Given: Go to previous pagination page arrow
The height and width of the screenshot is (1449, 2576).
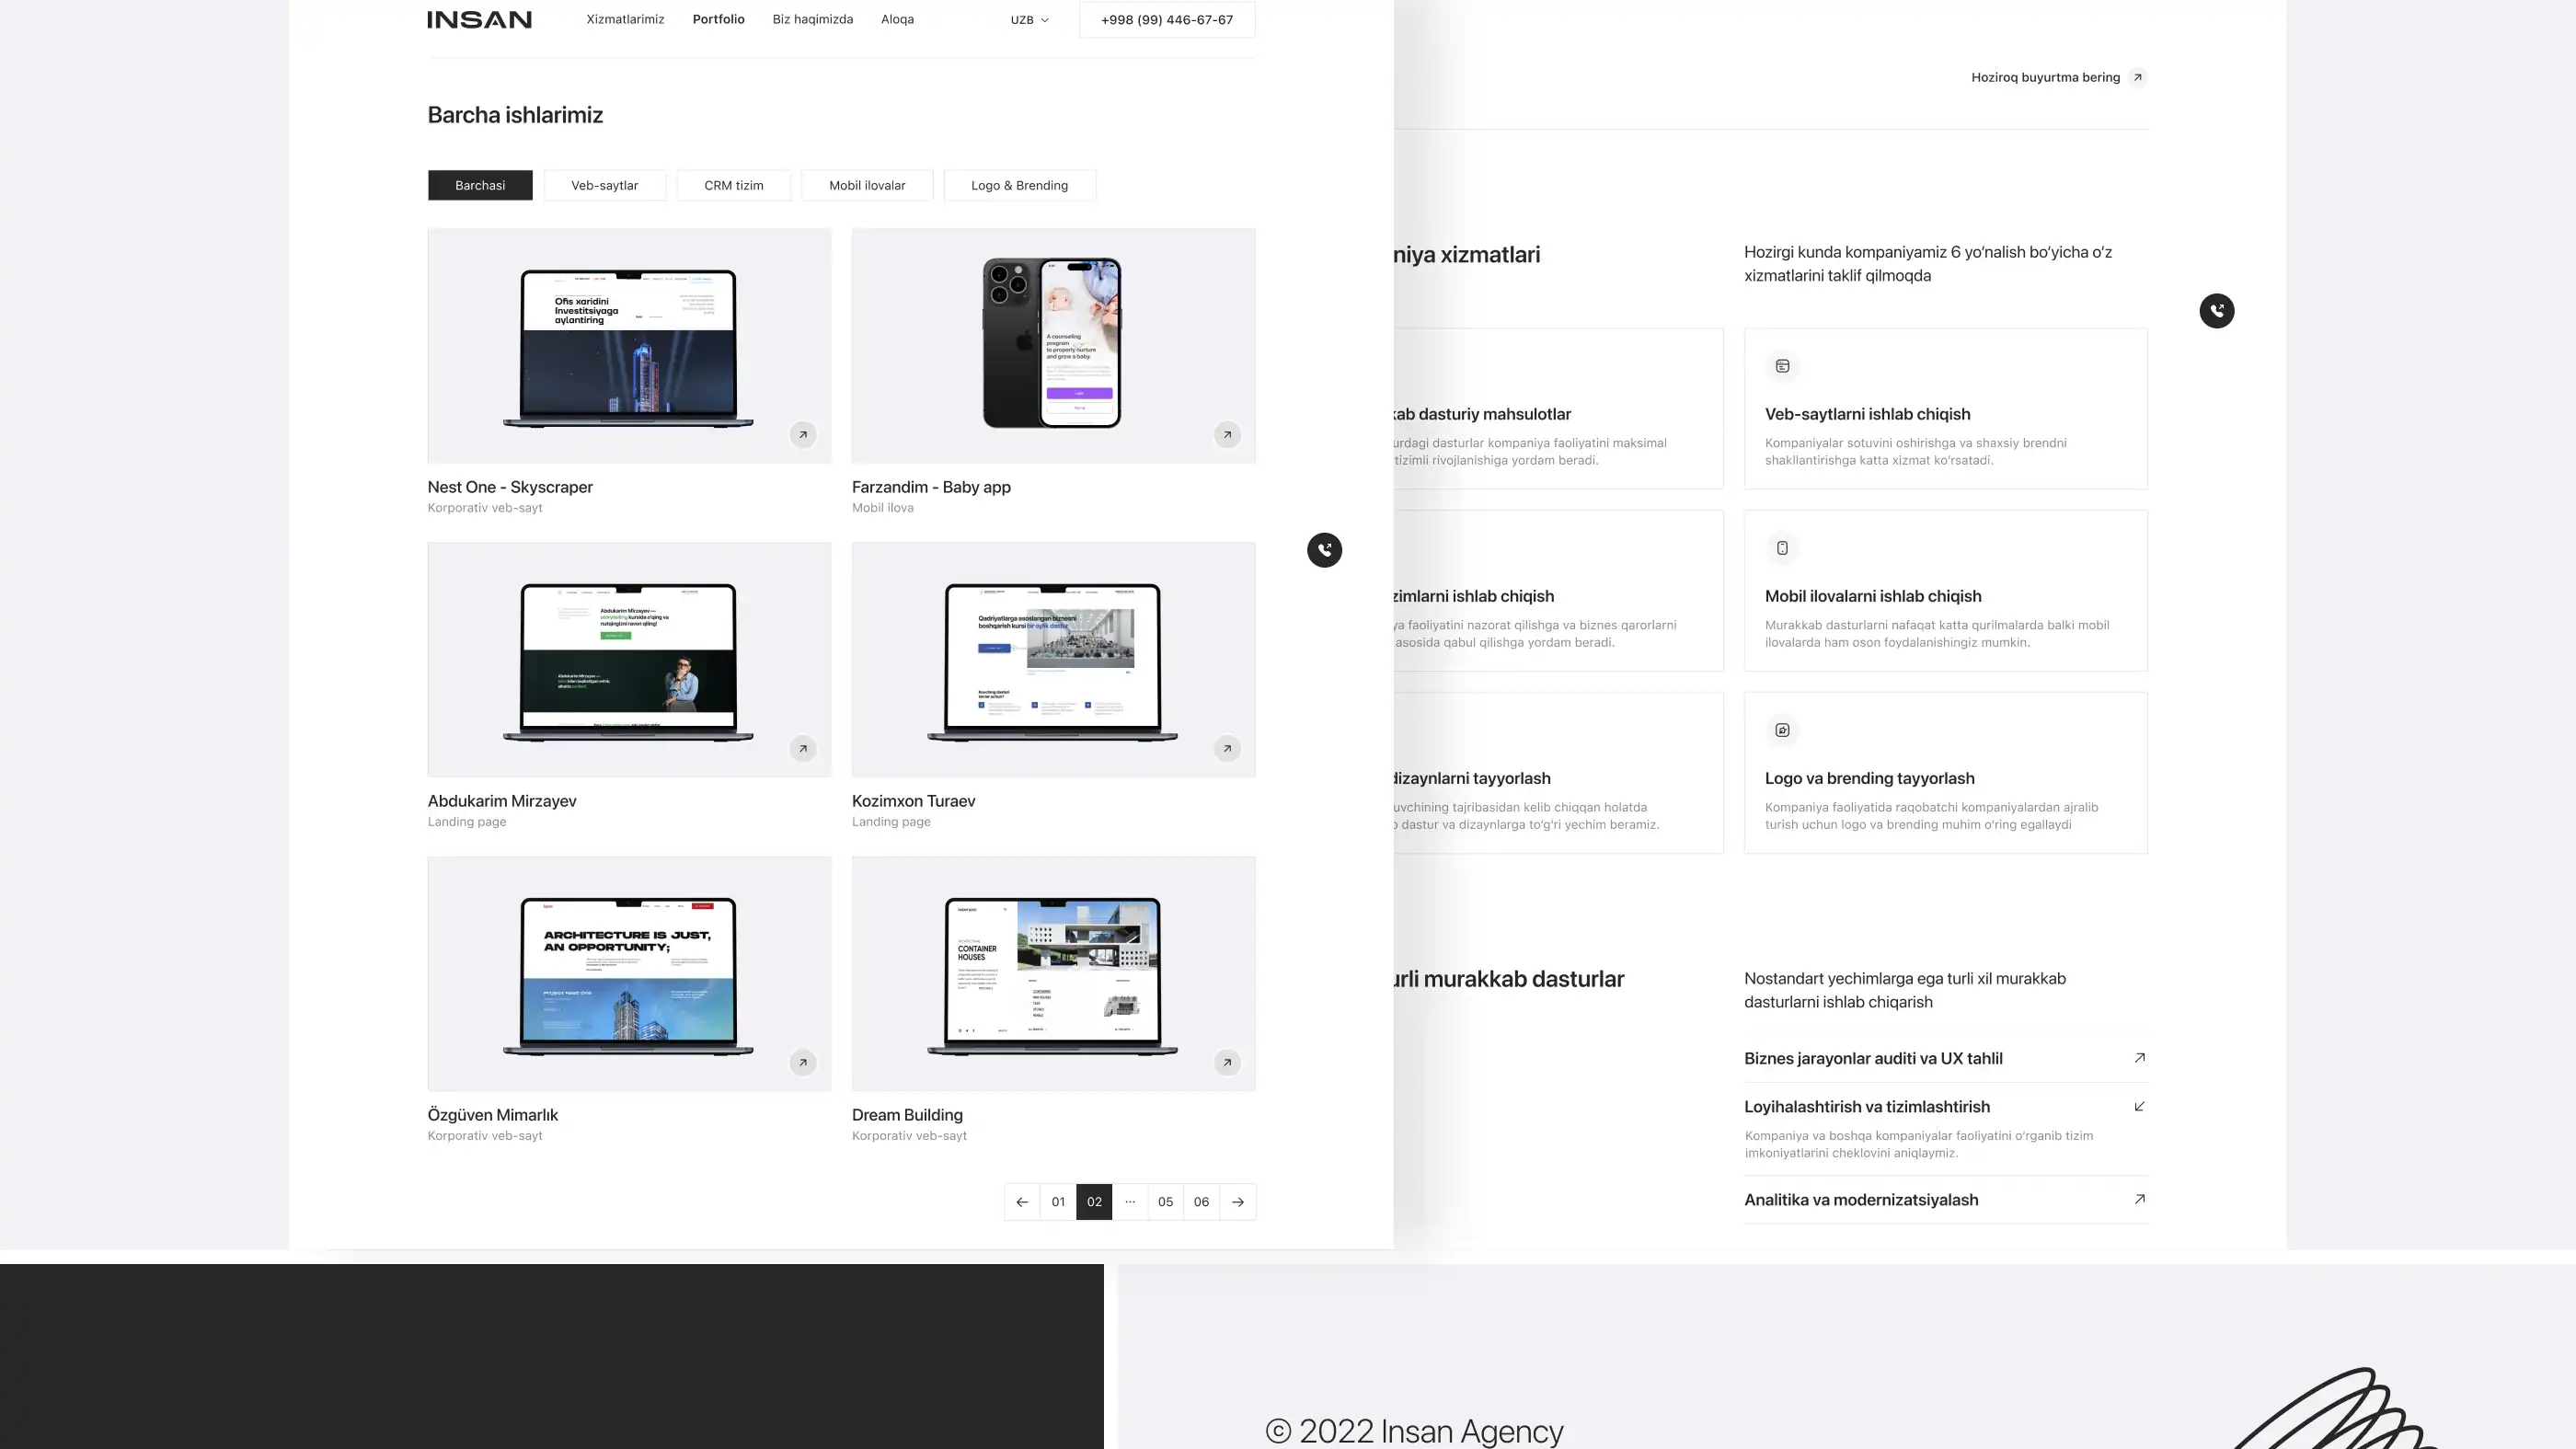Looking at the screenshot, I should [x=1021, y=1202].
